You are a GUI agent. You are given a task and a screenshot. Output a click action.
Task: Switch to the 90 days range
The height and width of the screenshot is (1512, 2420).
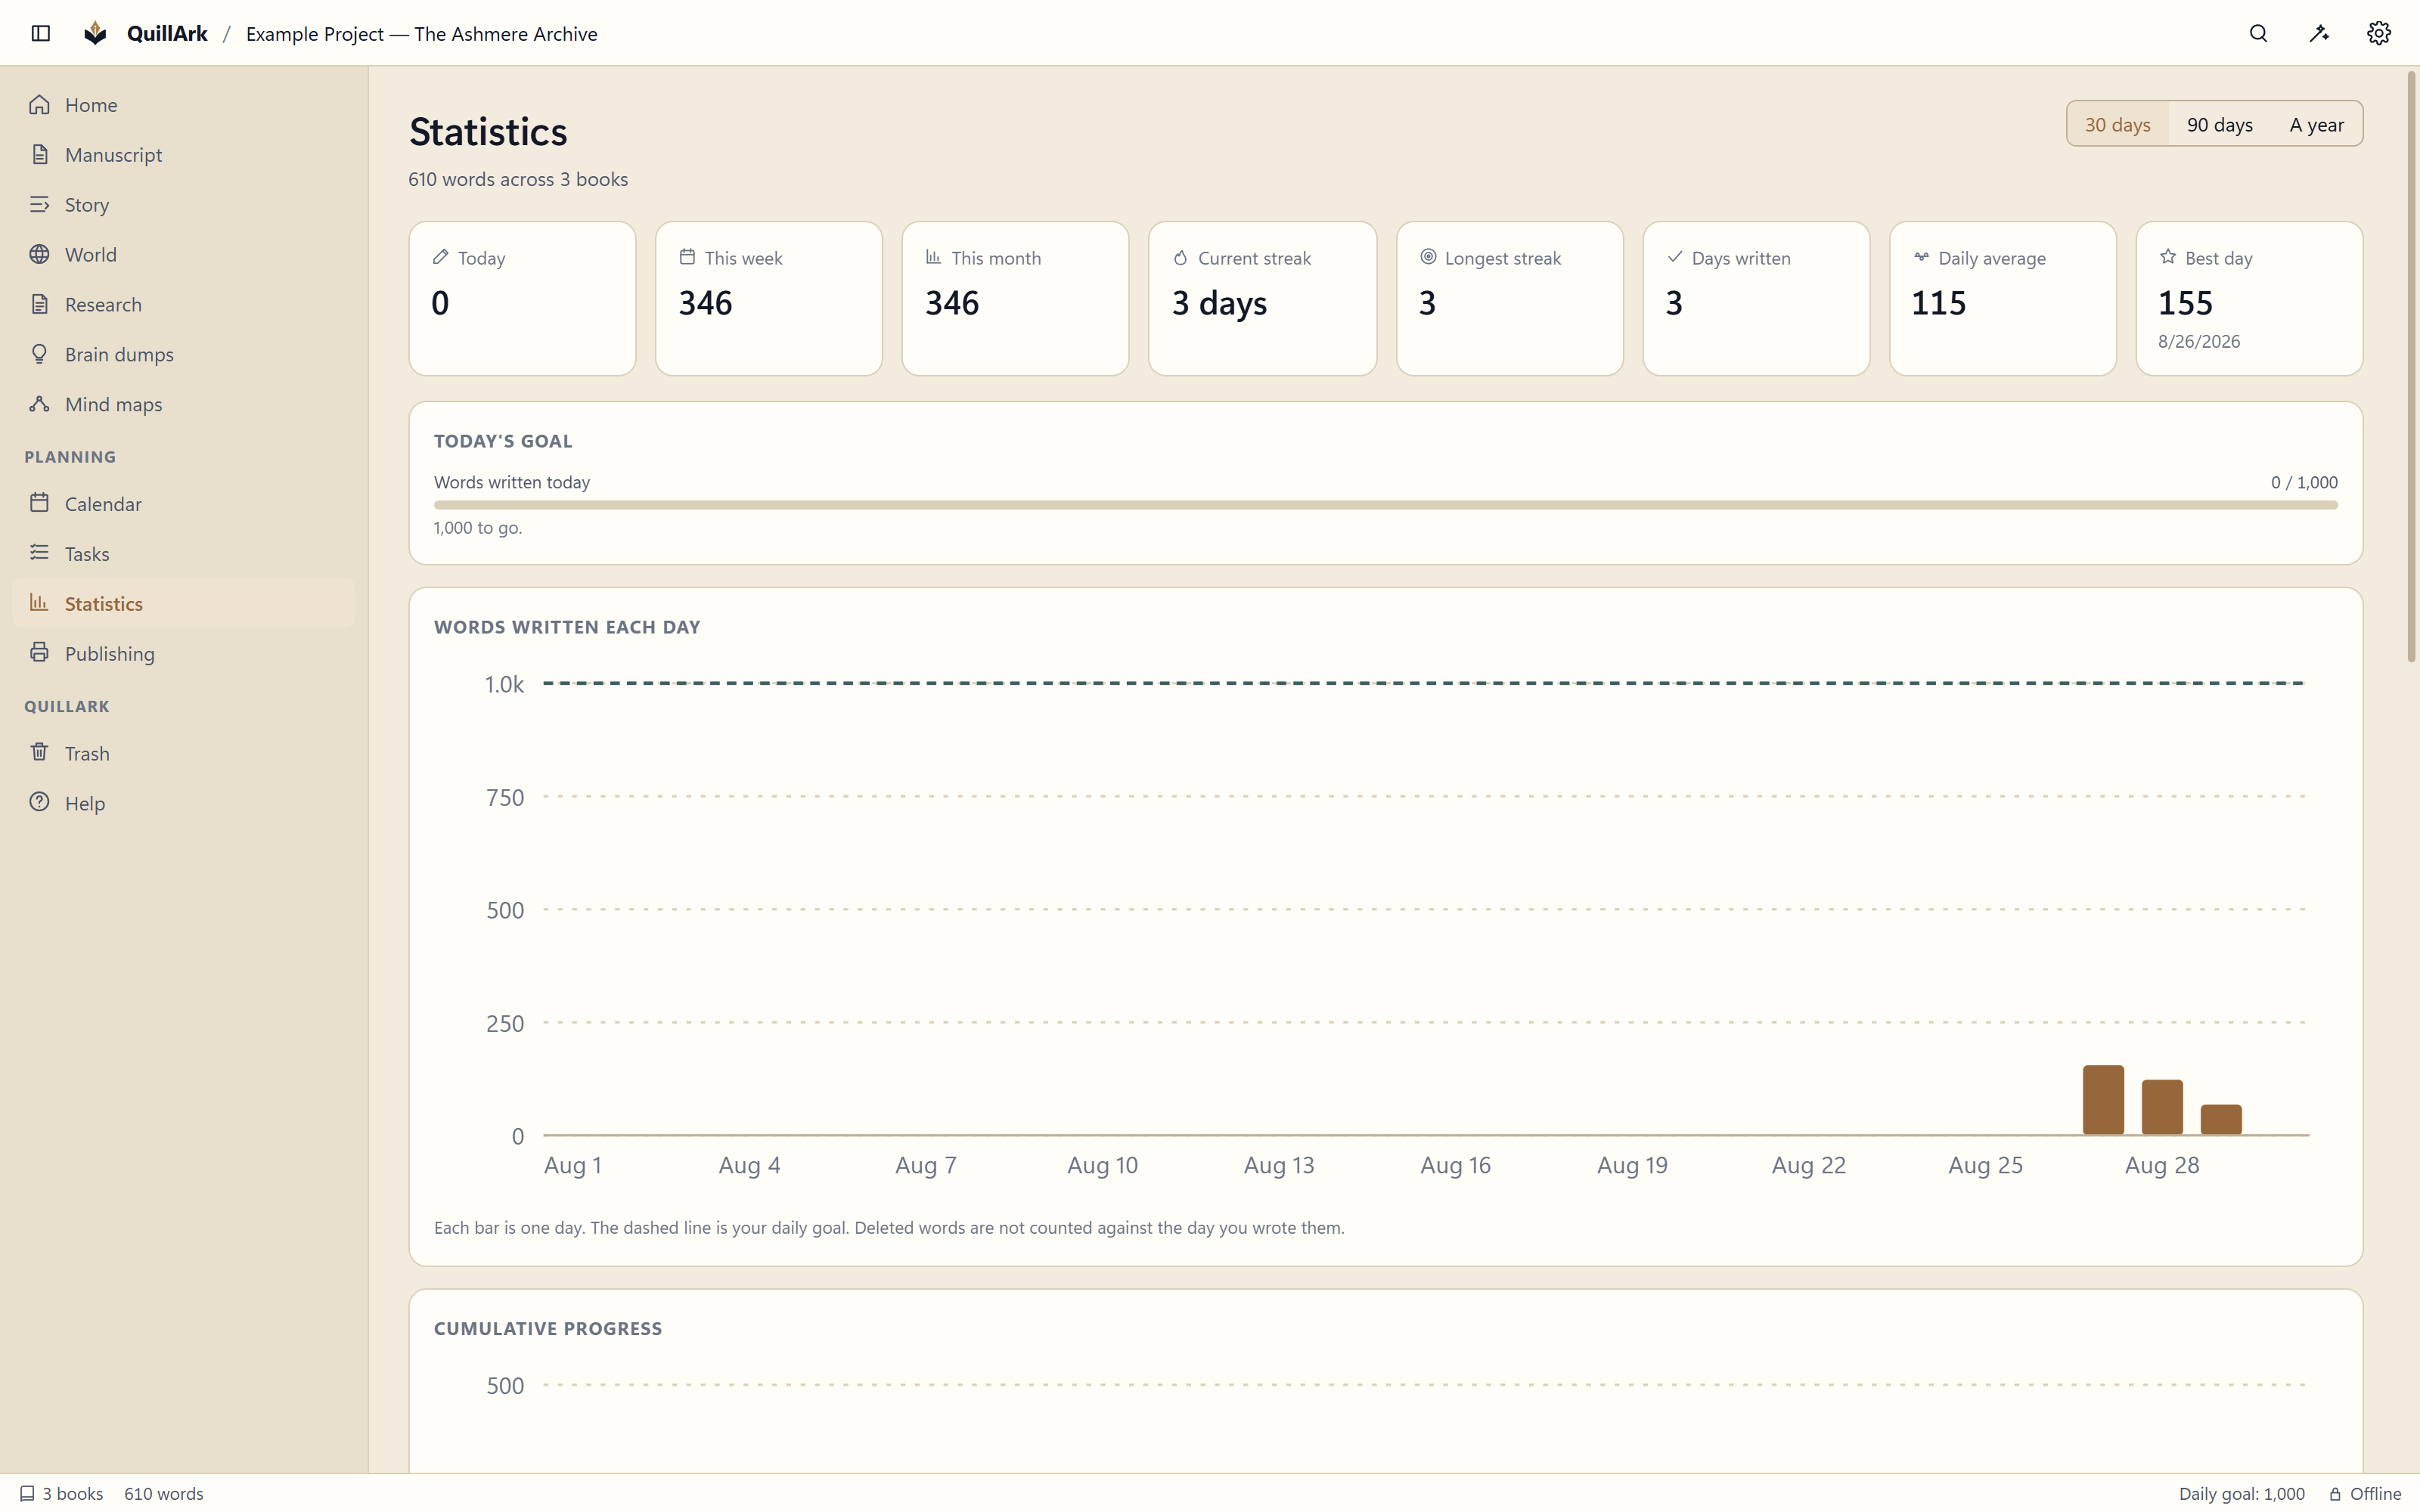[2219, 124]
